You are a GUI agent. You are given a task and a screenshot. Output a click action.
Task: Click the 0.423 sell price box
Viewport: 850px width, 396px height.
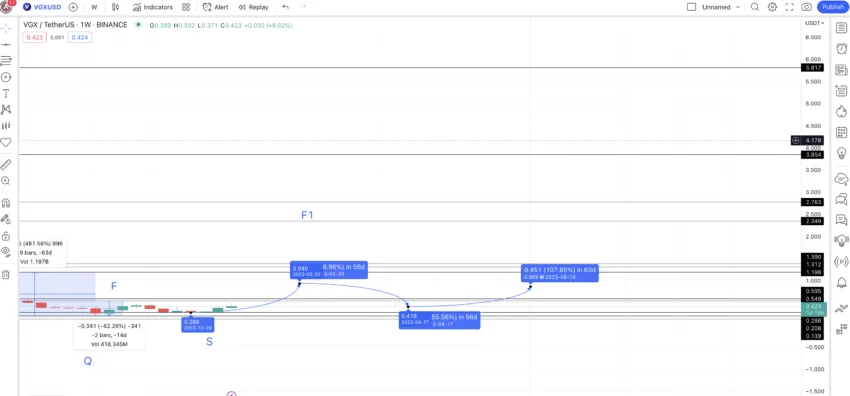(35, 37)
